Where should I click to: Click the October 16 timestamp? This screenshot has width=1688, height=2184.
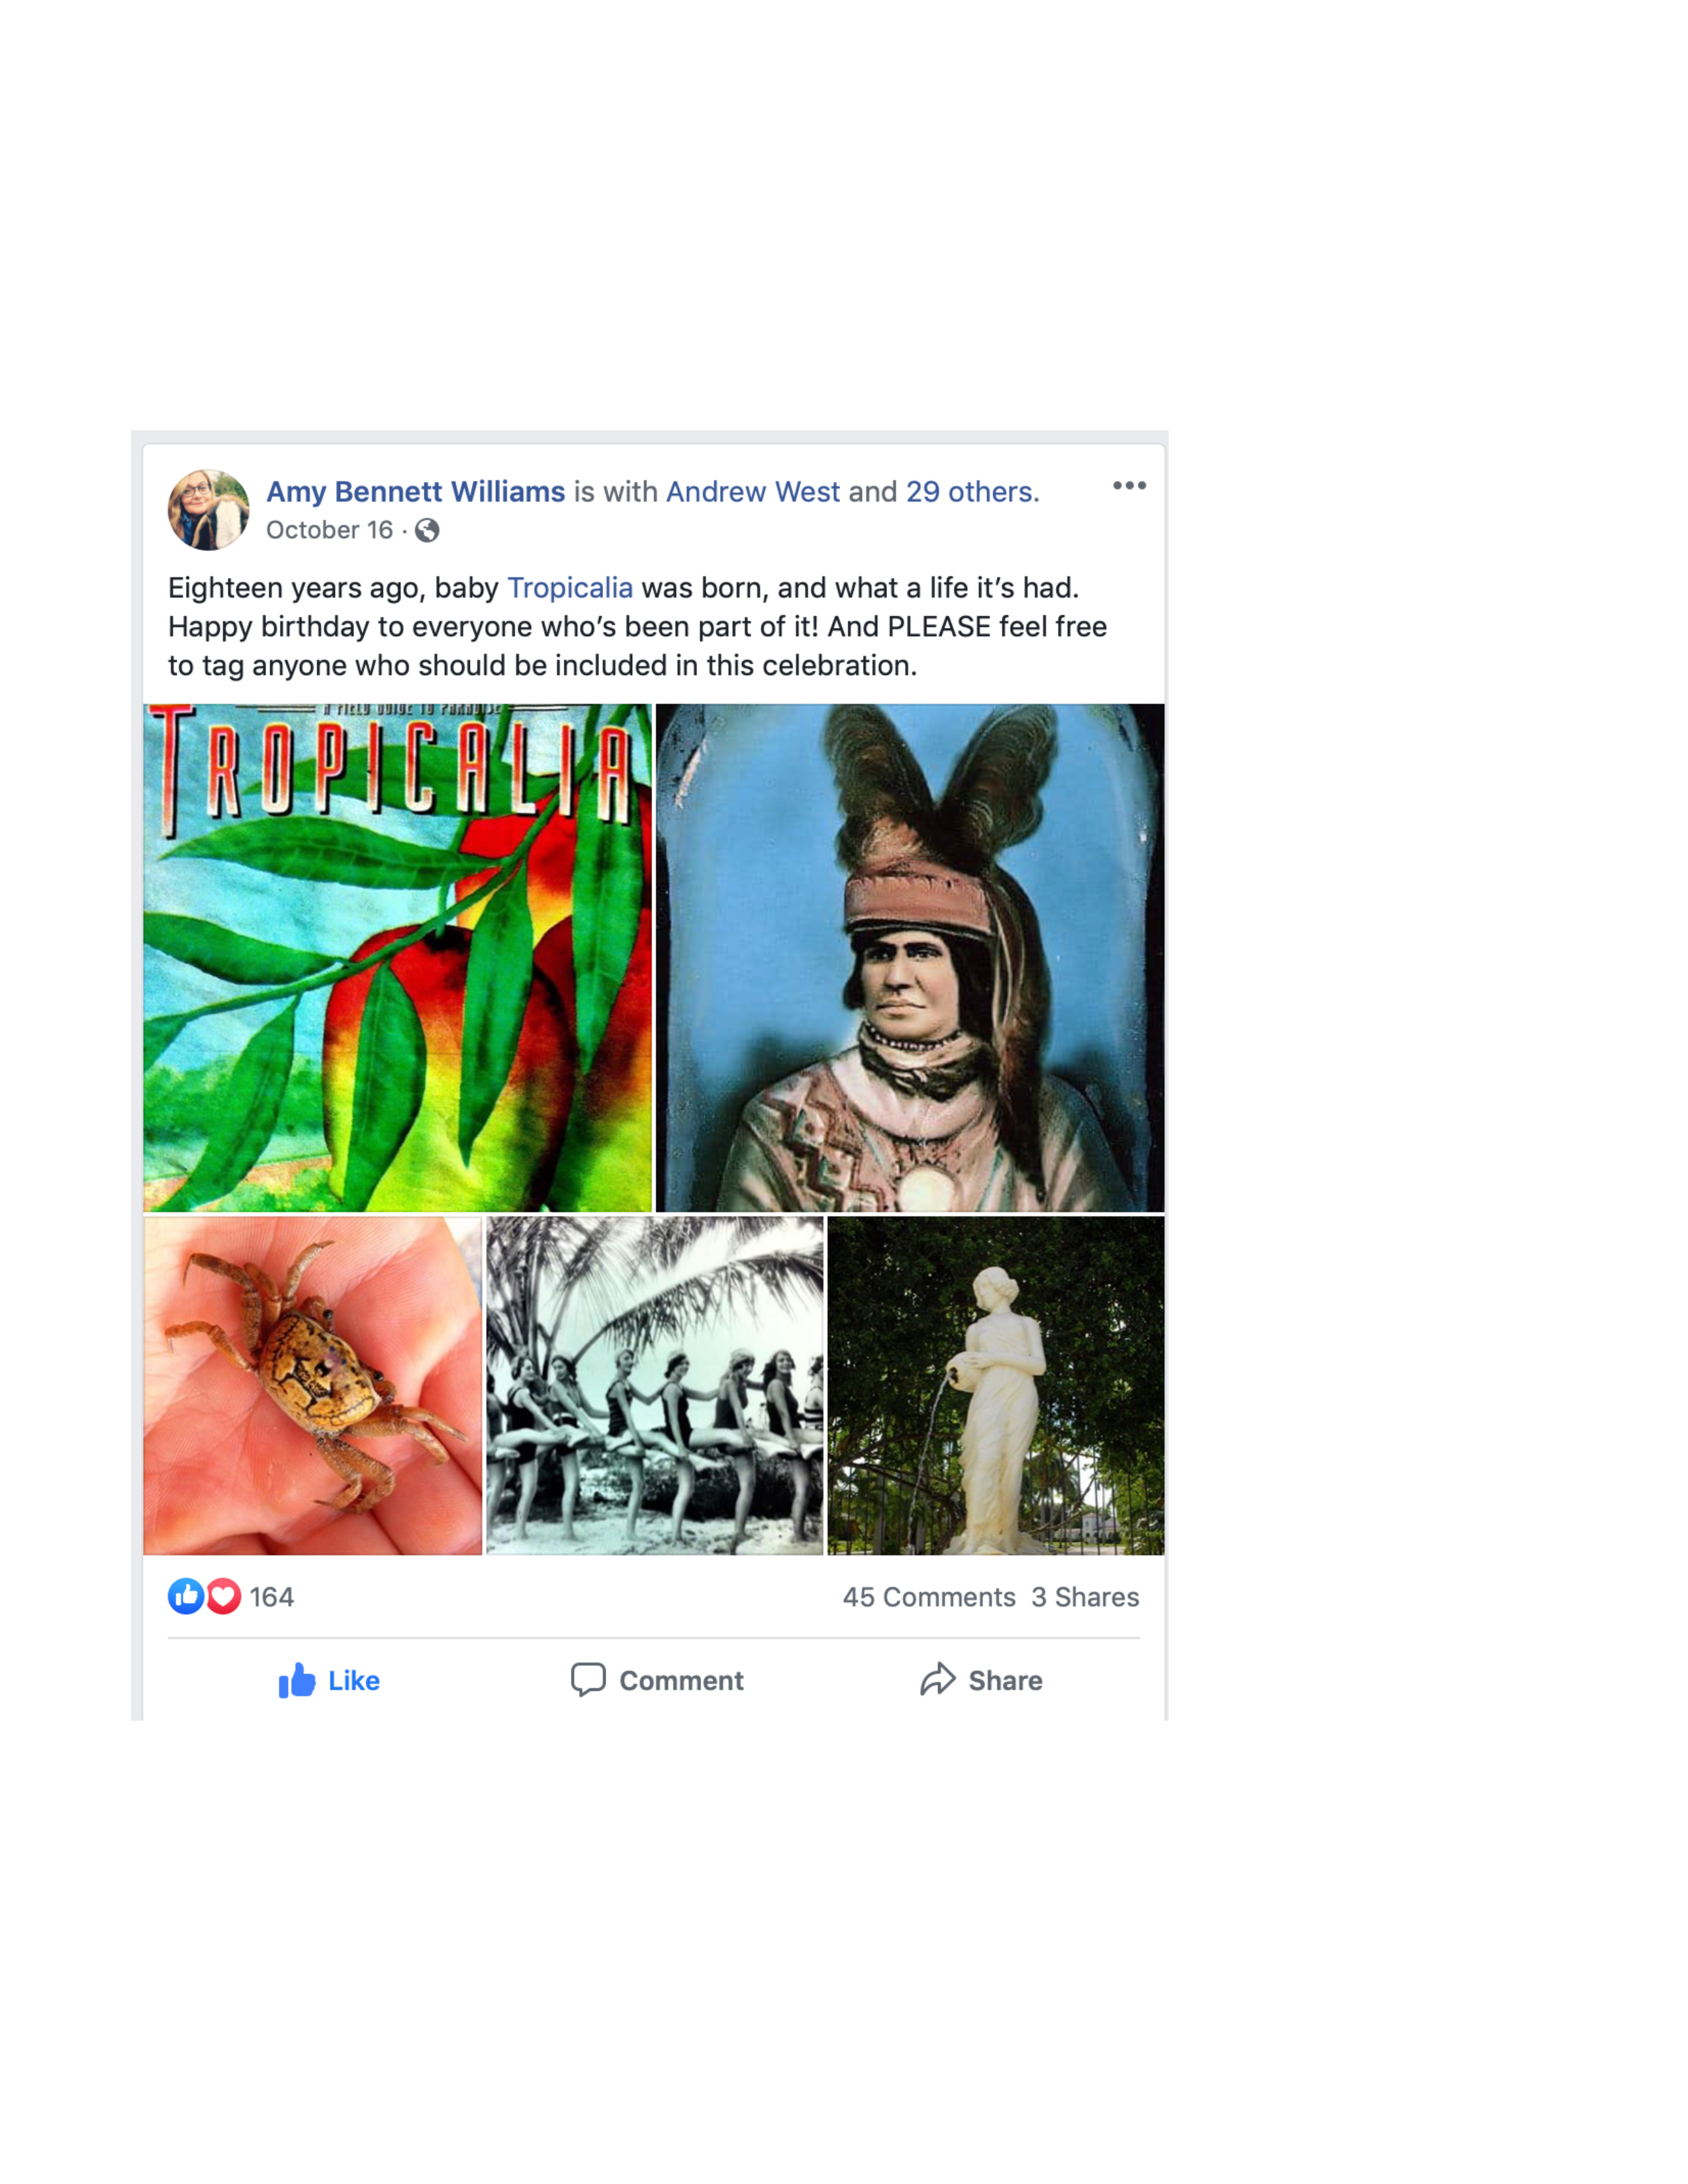(x=329, y=530)
